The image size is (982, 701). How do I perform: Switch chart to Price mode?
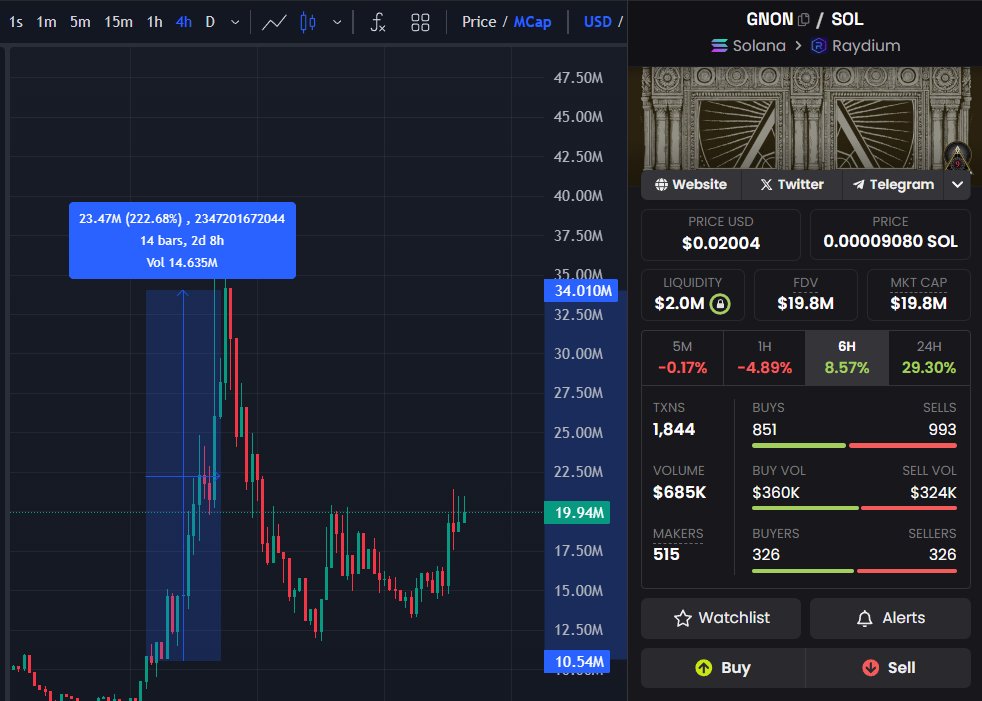pos(479,22)
